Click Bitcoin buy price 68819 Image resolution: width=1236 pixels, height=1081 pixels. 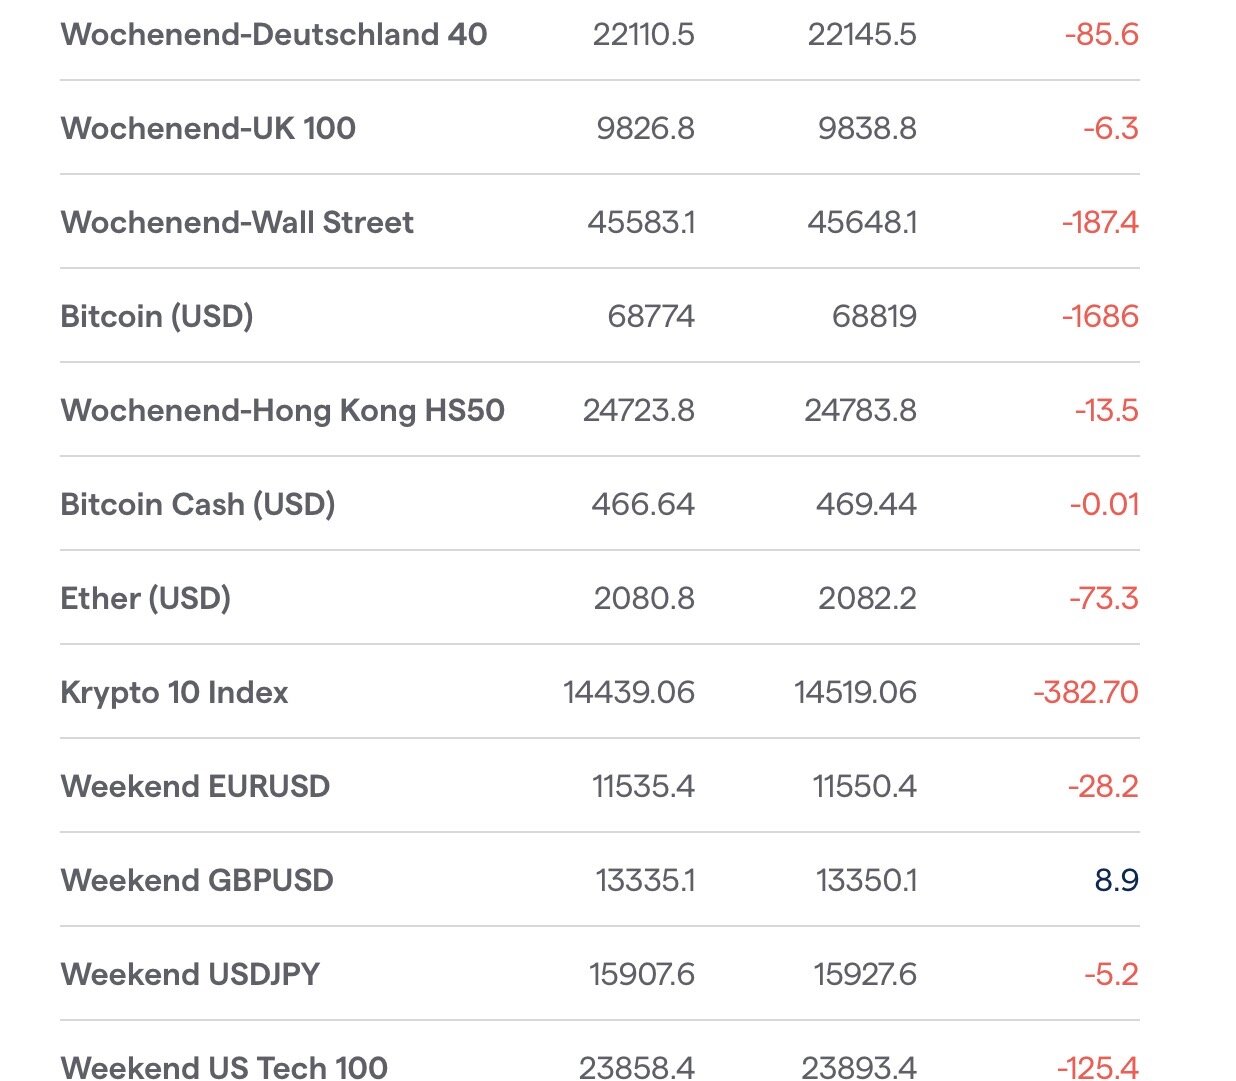[x=874, y=317]
